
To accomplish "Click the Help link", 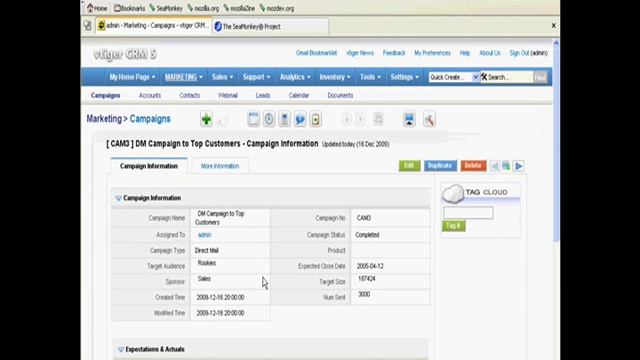I will [464, 53].
